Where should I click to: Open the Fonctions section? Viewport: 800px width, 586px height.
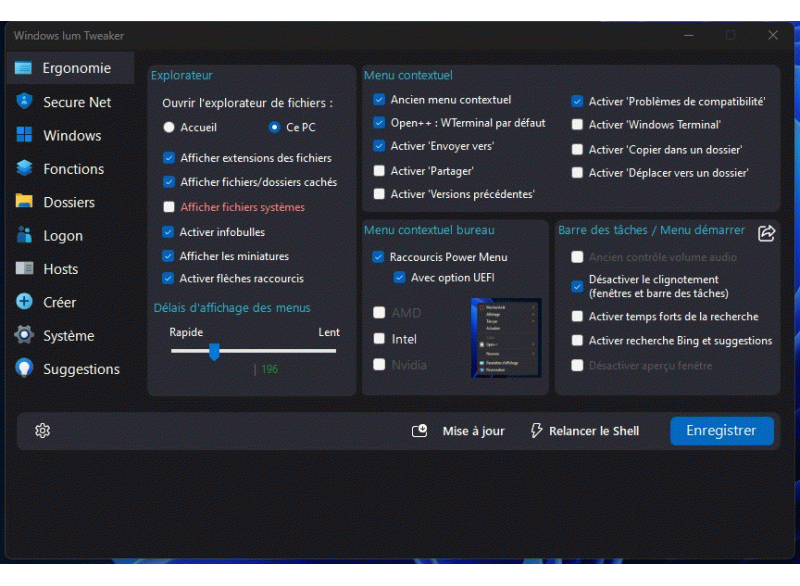pyautogui.click(x=70, y=169)
